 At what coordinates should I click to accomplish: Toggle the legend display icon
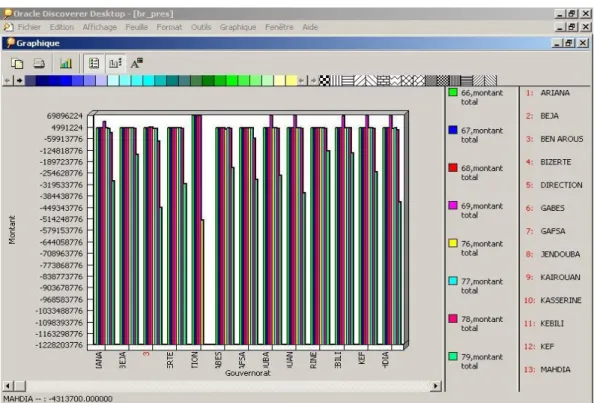pyautogui.click(x=94, y=63)
